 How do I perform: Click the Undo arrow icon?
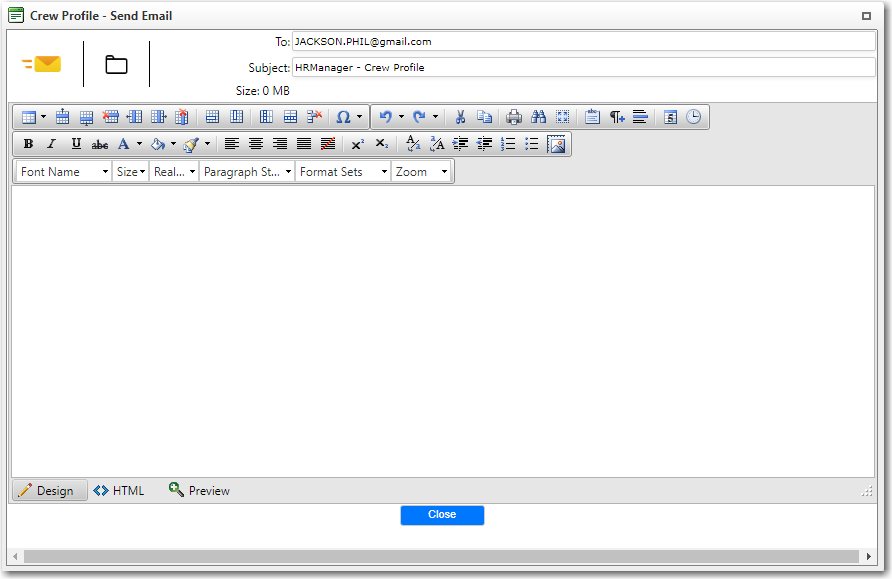(x=385, y=117)
